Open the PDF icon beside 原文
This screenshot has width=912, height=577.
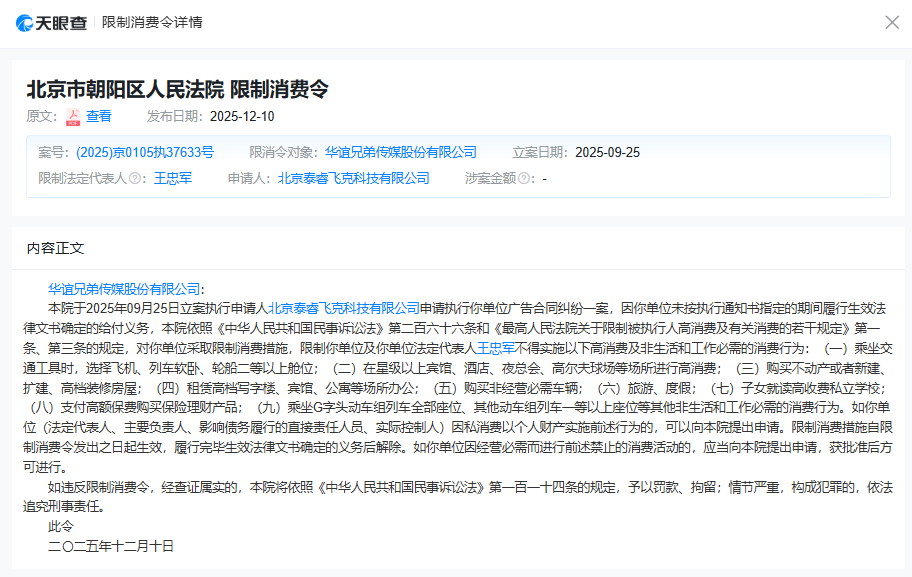point(73,116)
